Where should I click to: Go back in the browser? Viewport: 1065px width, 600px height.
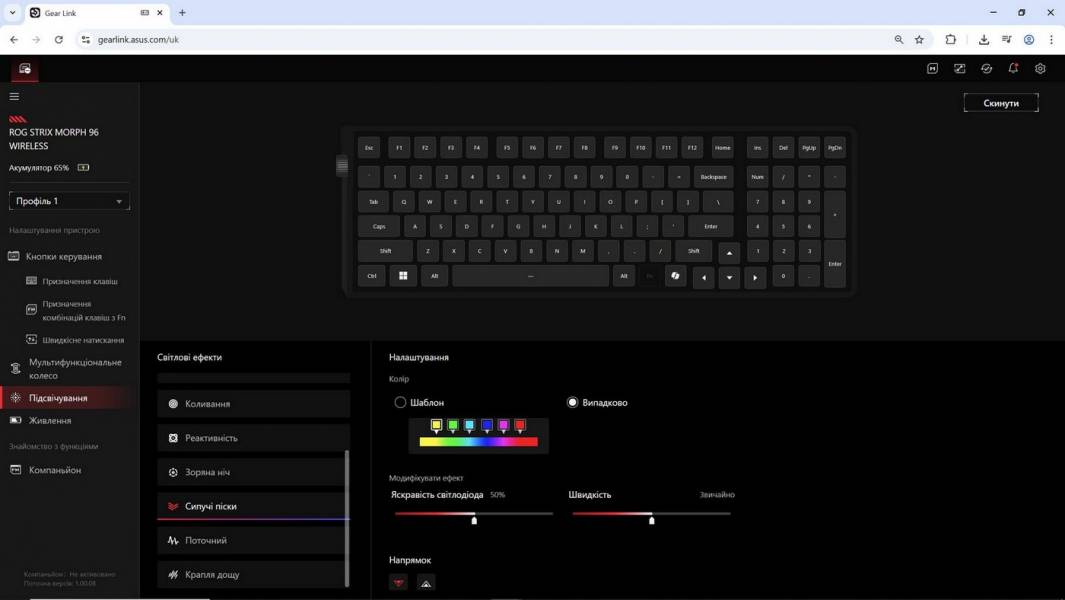click(x=14, y=39)
